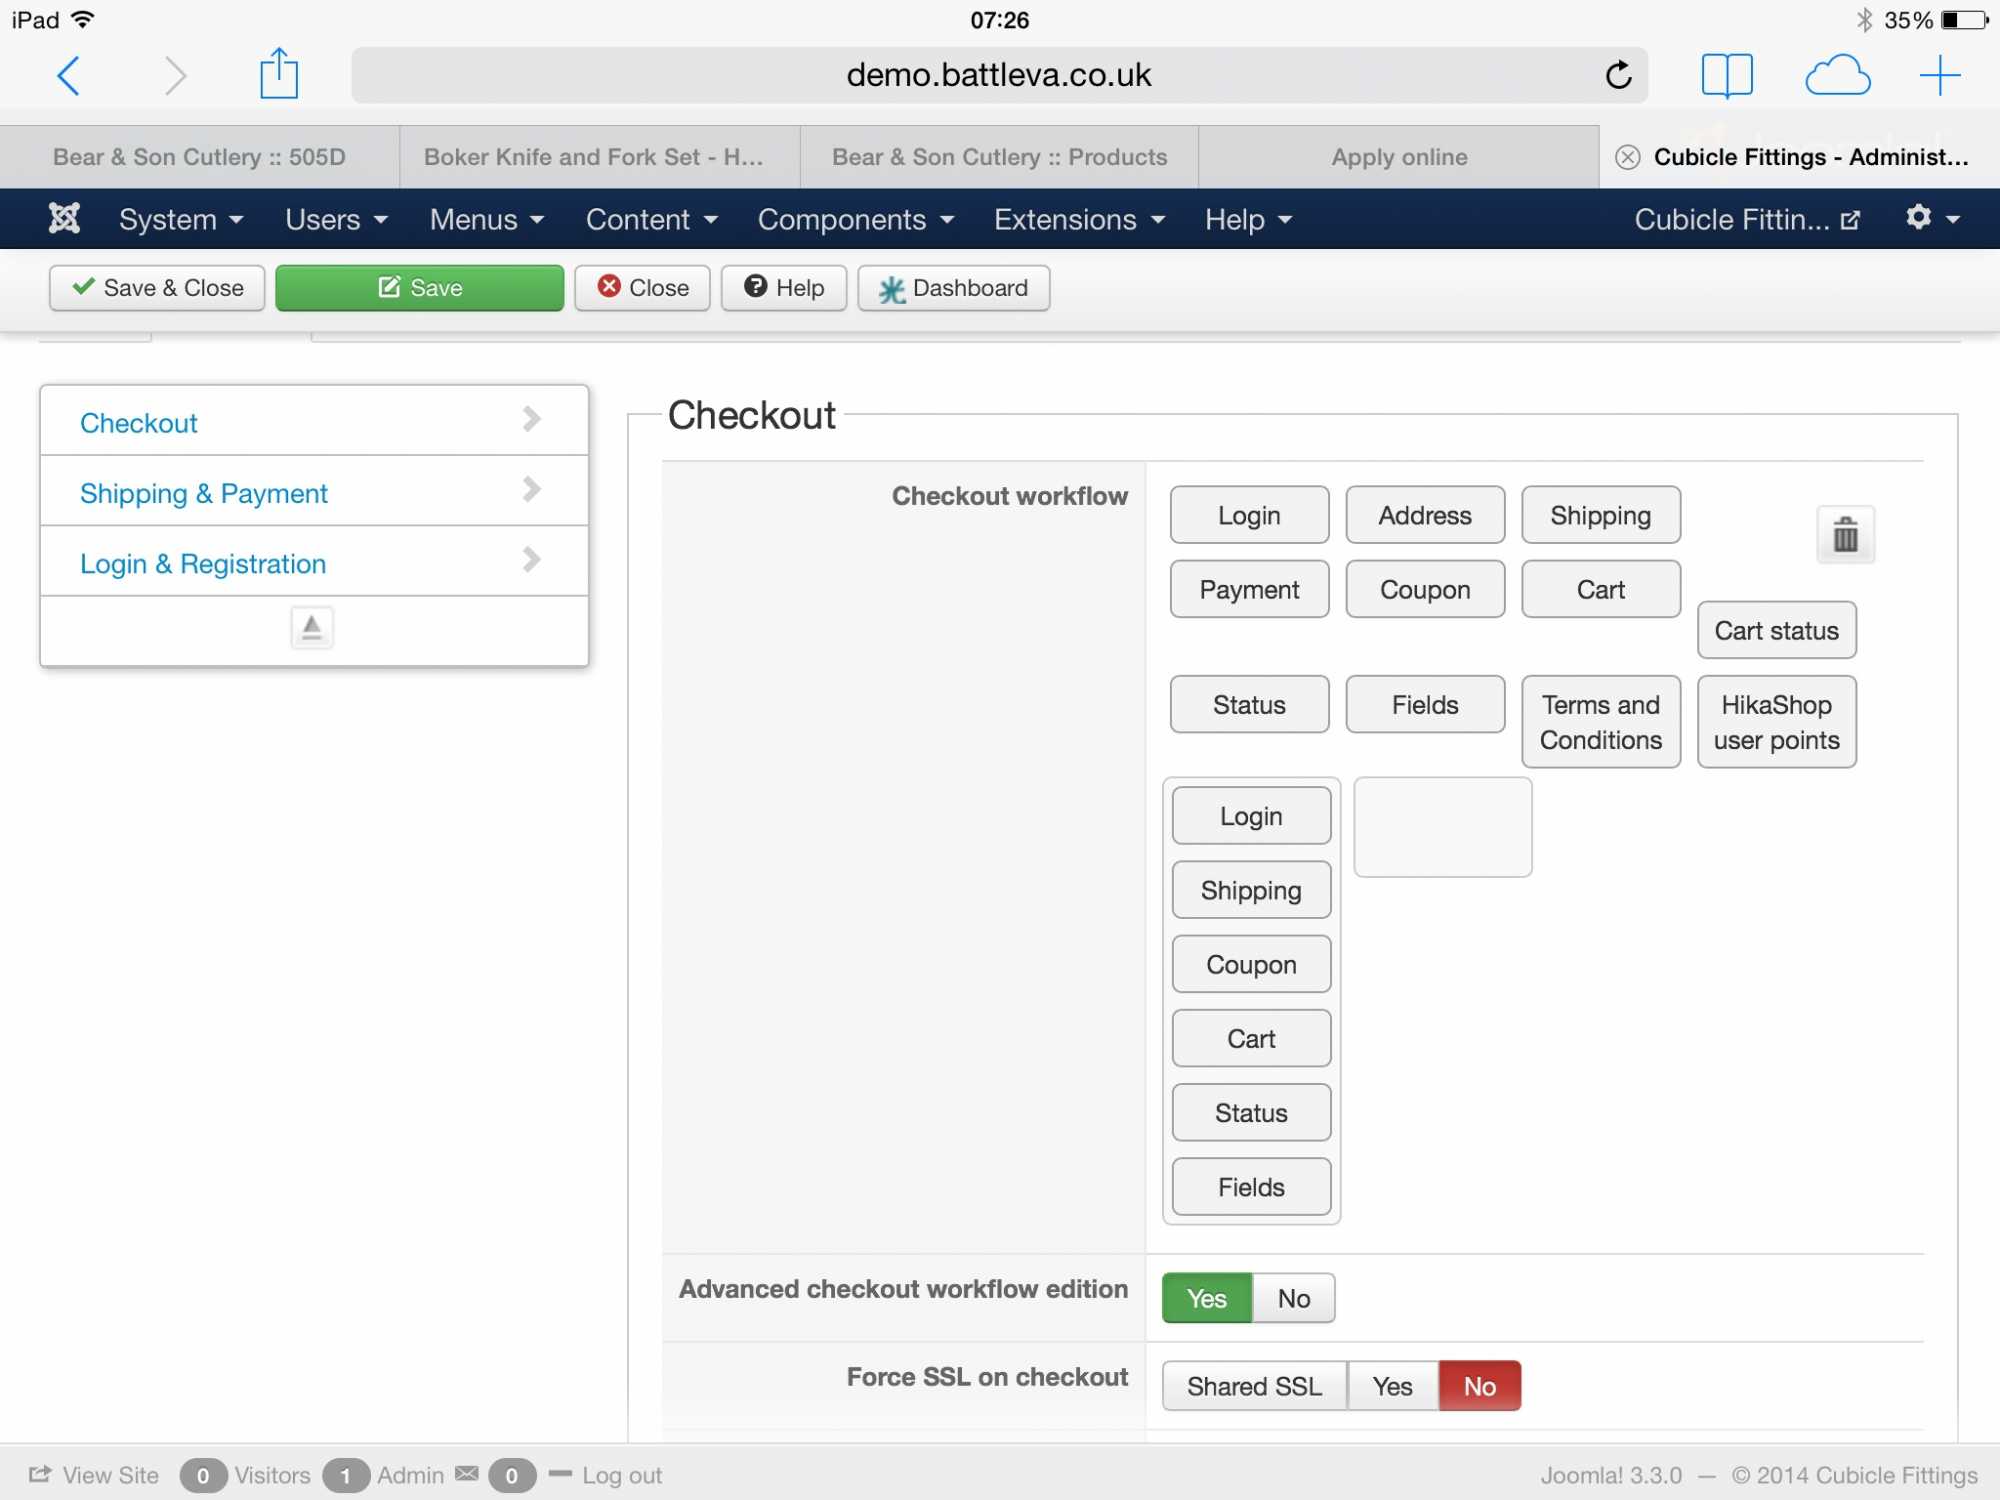Set Force SSL on checkout to Yes
This screenshot has height=1500, width=2000.
pos(1392,1386)
